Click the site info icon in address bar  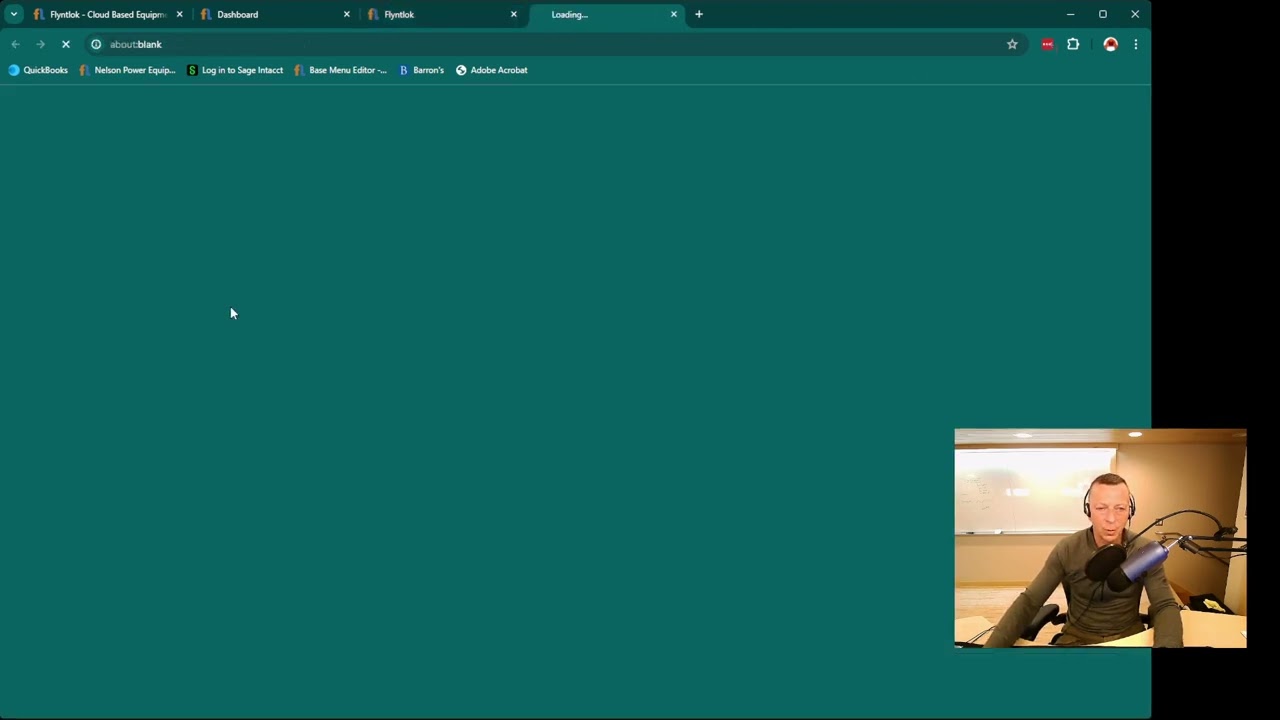pos(96,44)
